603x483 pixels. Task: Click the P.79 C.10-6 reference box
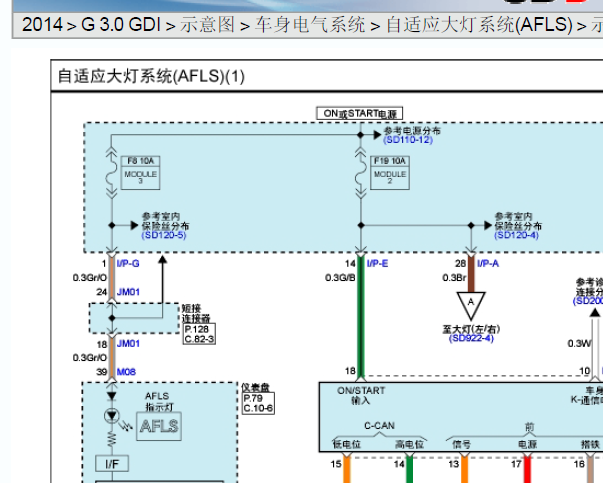coord(258,403)
